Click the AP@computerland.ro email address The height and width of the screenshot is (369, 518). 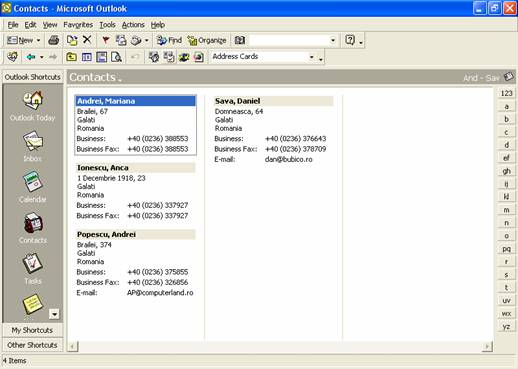[160, 293]
